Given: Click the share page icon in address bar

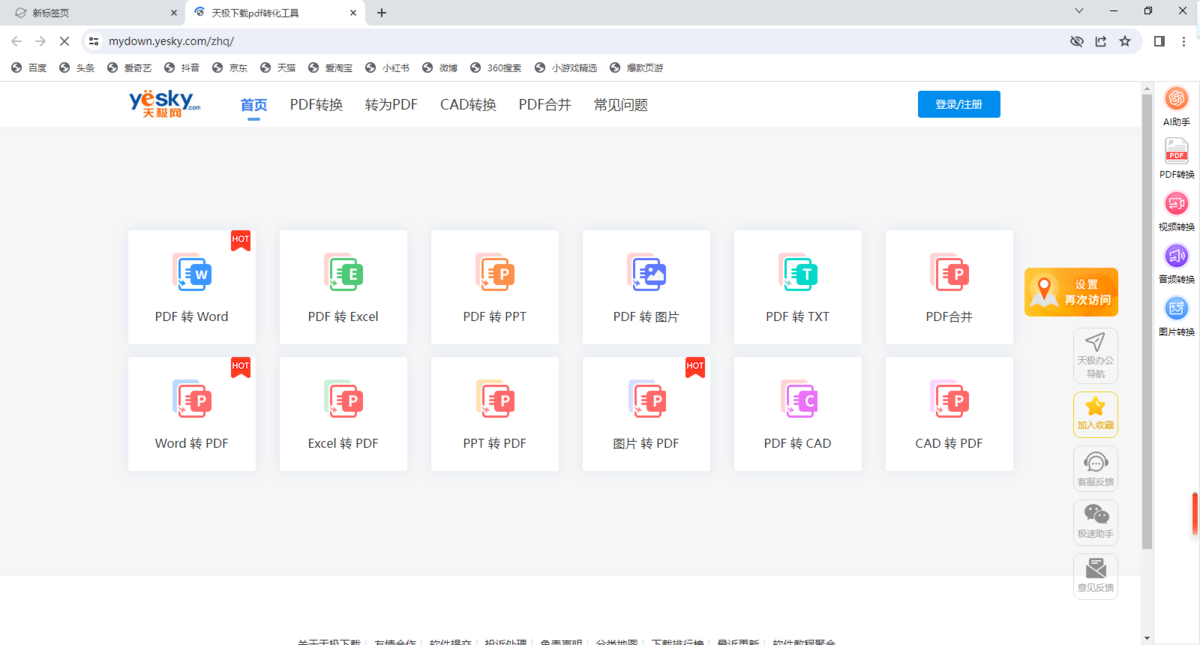Looking at the screenshot, I should coord(1101,41).
